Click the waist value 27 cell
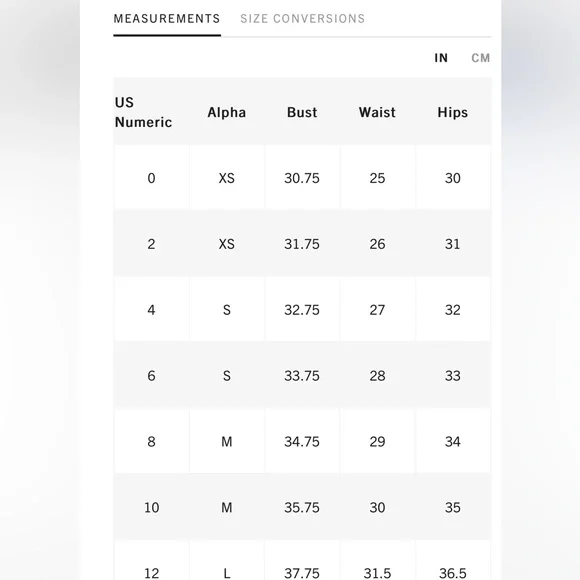Screen dimensions: 580x580 click(377, 310)
